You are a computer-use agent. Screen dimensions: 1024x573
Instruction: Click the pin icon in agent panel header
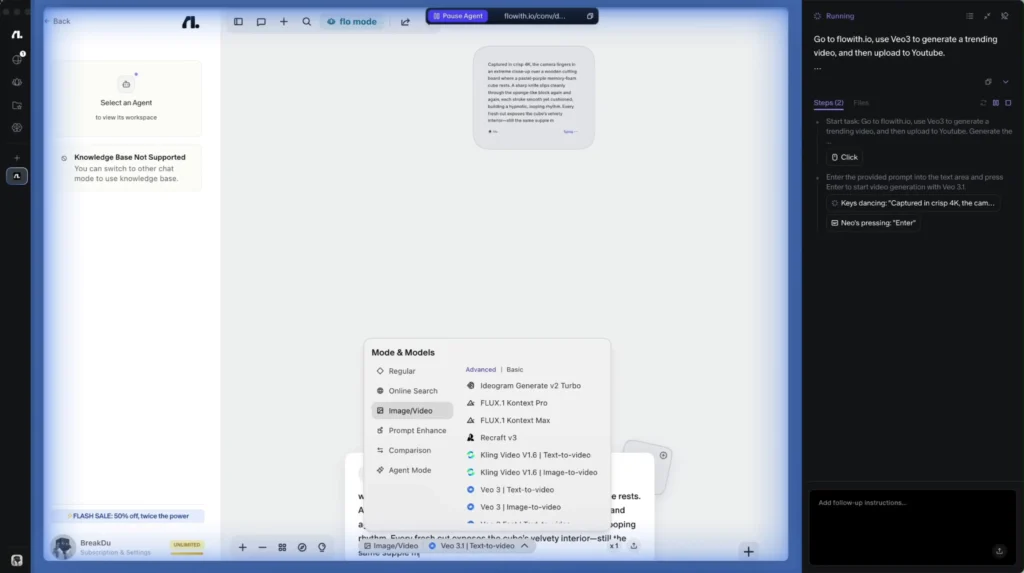pos(1005,16)
